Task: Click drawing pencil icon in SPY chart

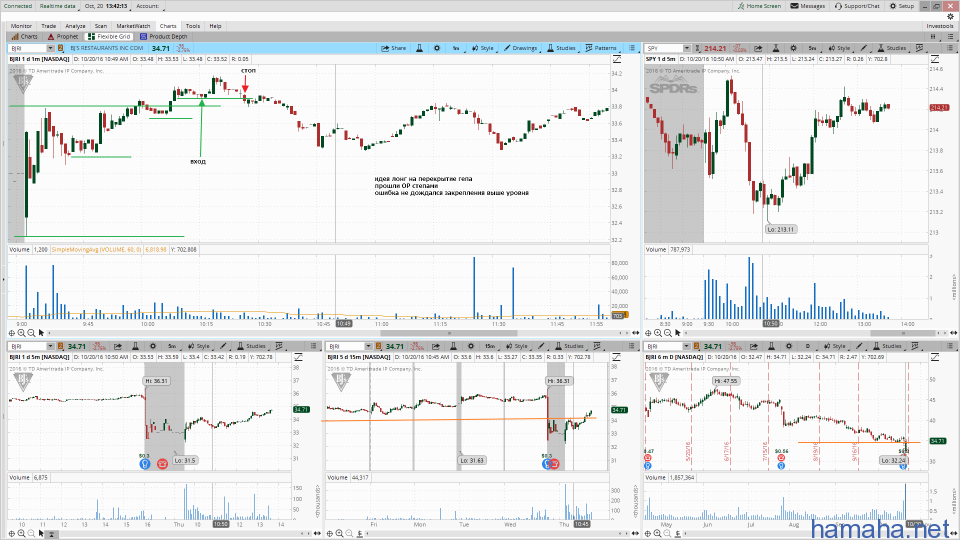Action: [864, 48]
